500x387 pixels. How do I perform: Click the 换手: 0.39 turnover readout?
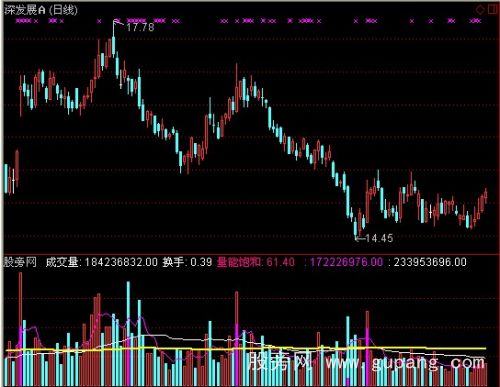(x=187, y=262)
